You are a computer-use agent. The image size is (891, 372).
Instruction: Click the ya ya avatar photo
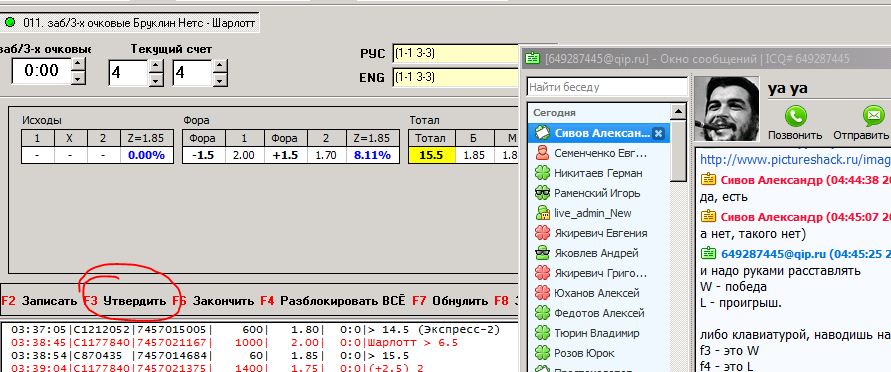pos(726,108)
